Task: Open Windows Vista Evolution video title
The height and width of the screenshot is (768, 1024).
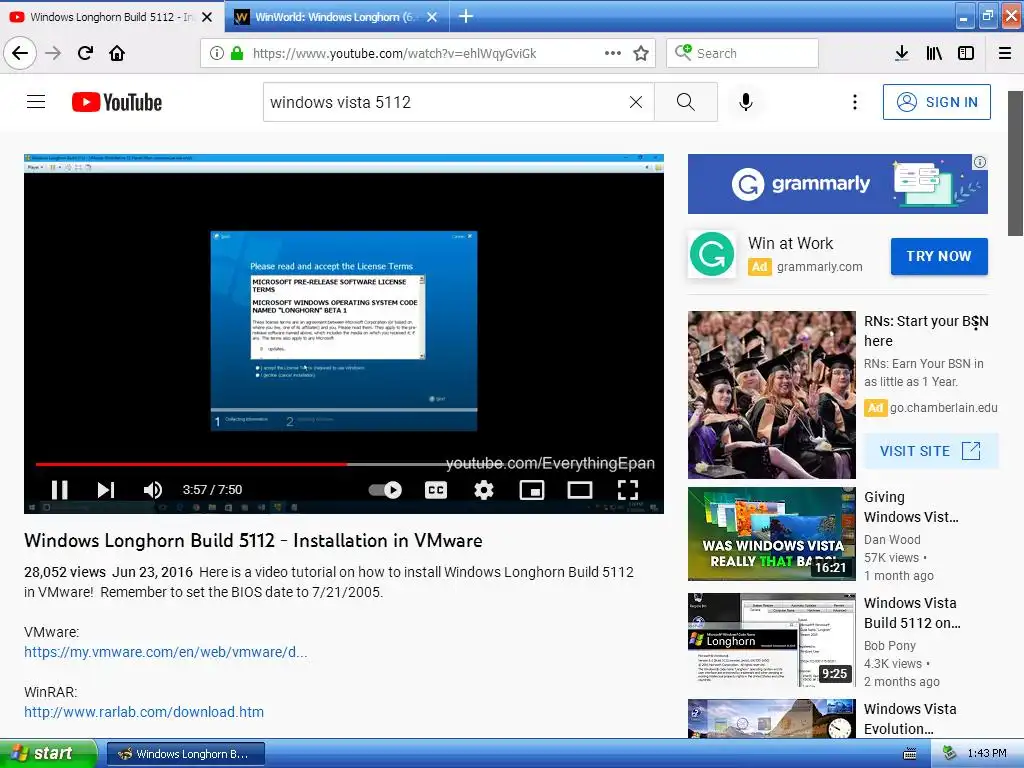Action: (910, 718)
